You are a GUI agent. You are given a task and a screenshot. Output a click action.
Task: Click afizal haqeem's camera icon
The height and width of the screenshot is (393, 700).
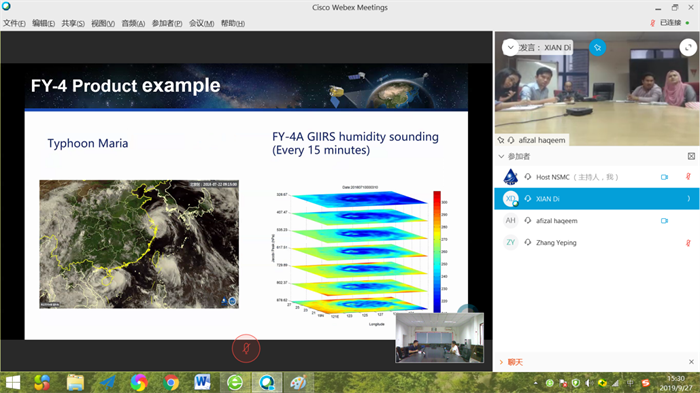pos(664,221)
